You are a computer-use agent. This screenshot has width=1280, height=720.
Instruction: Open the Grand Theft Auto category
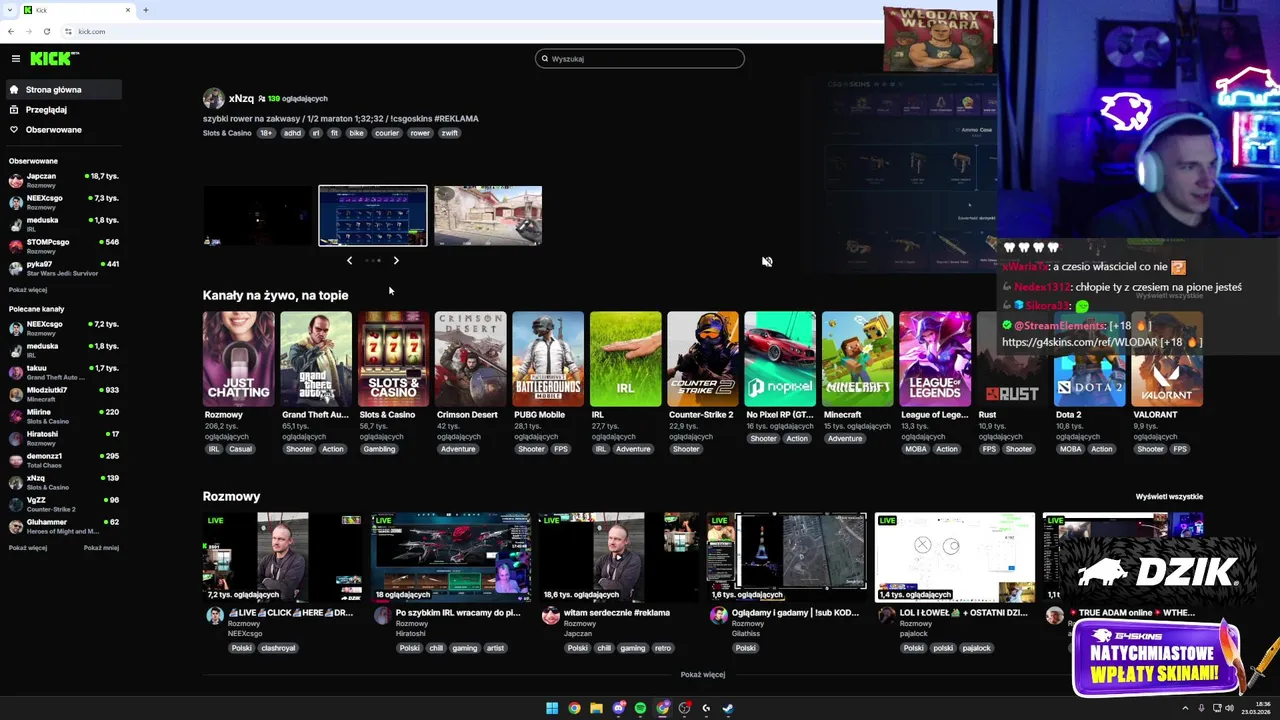tap(316, 359)
